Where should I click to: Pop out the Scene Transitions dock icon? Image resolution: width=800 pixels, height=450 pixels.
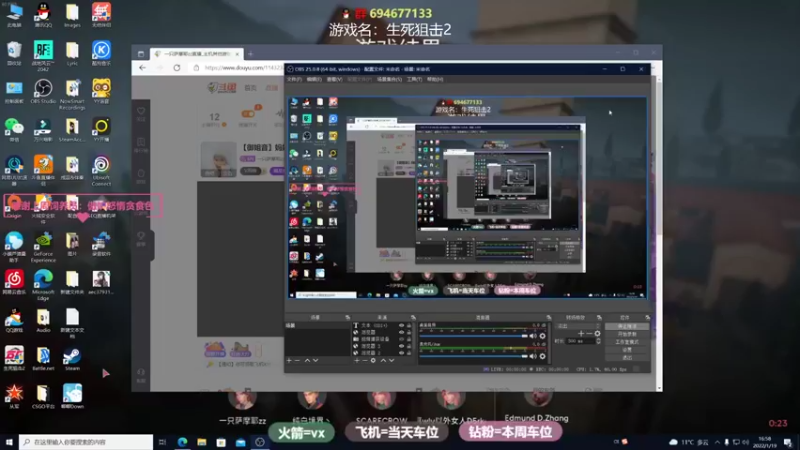(599, 317)
